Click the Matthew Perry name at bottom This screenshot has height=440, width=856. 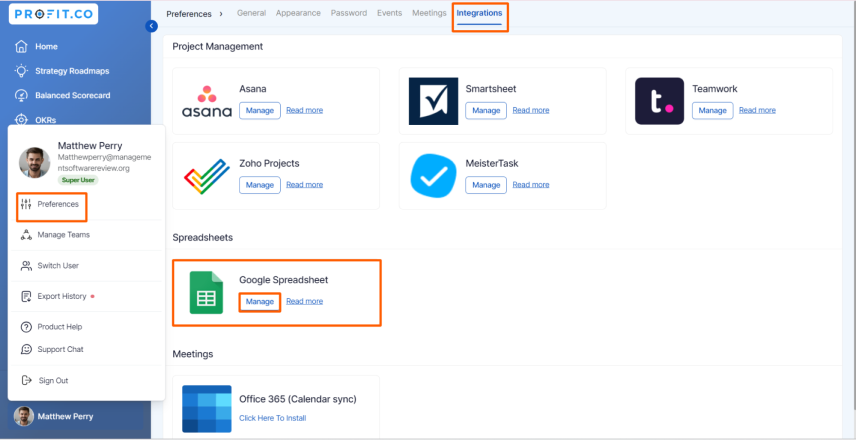65,416
